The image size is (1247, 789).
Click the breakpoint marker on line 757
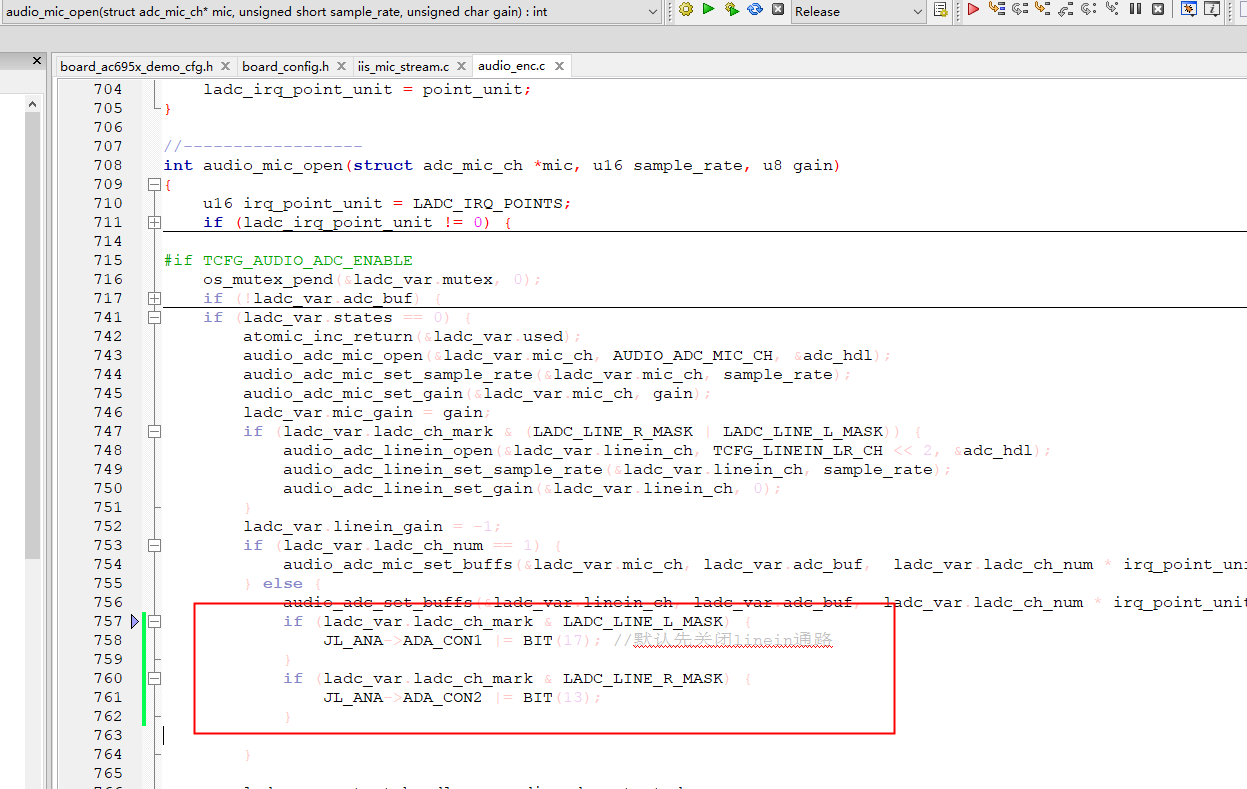(x=135, y=622)
